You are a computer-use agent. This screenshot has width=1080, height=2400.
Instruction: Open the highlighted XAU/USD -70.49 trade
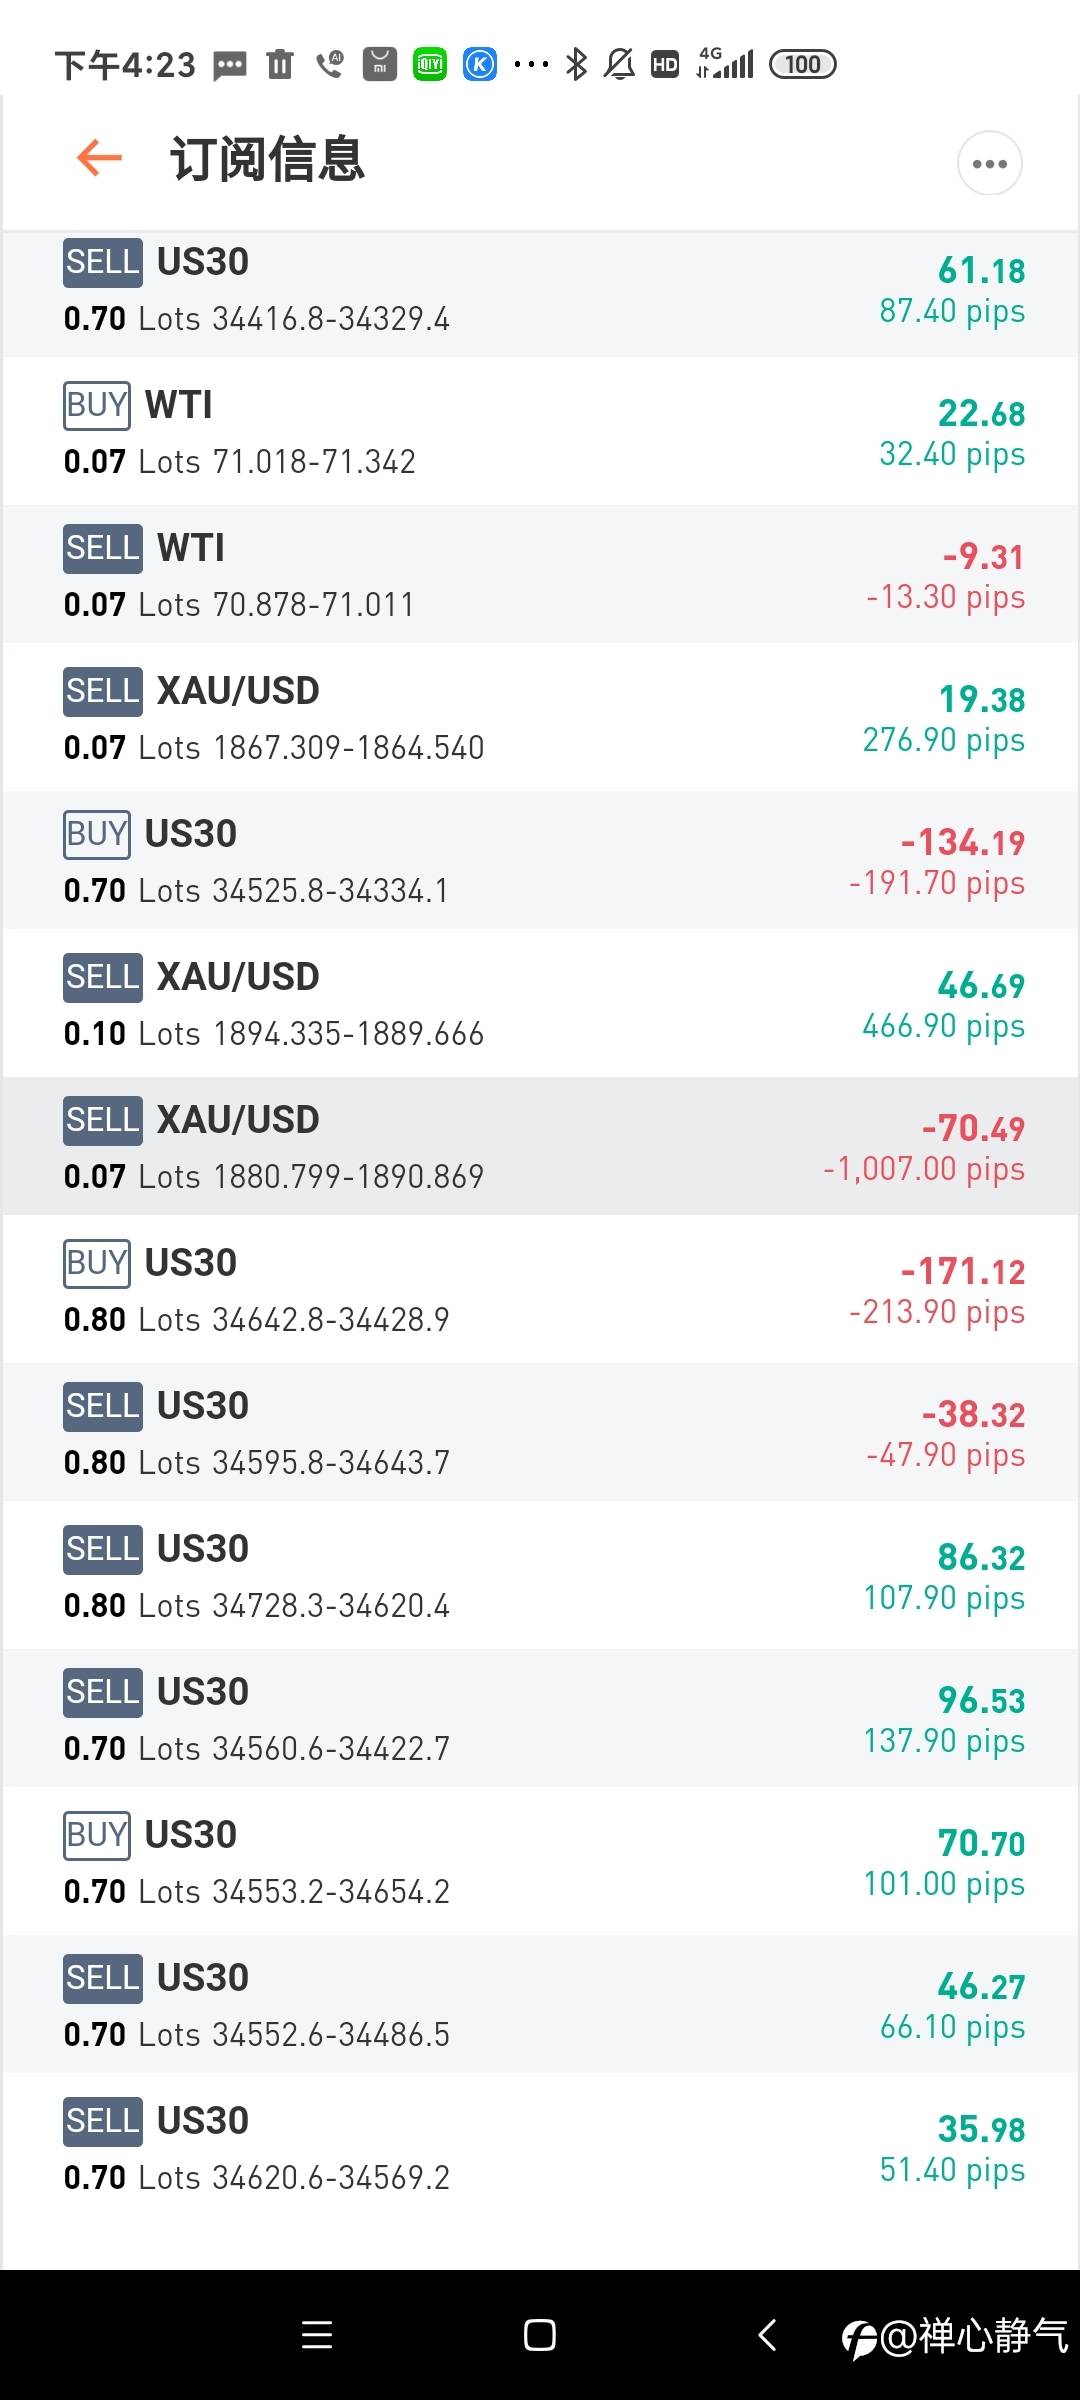tap(540, 1147)
